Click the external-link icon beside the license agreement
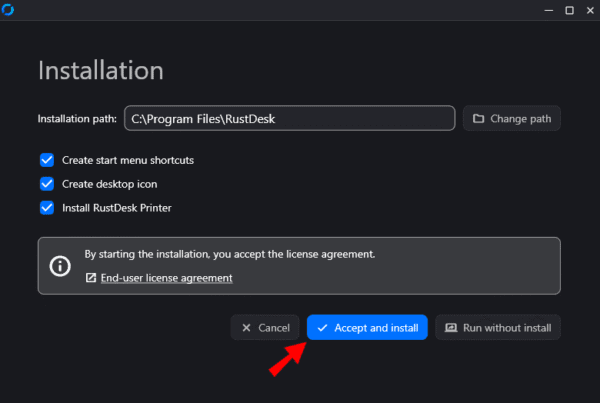 click(91, 278)
